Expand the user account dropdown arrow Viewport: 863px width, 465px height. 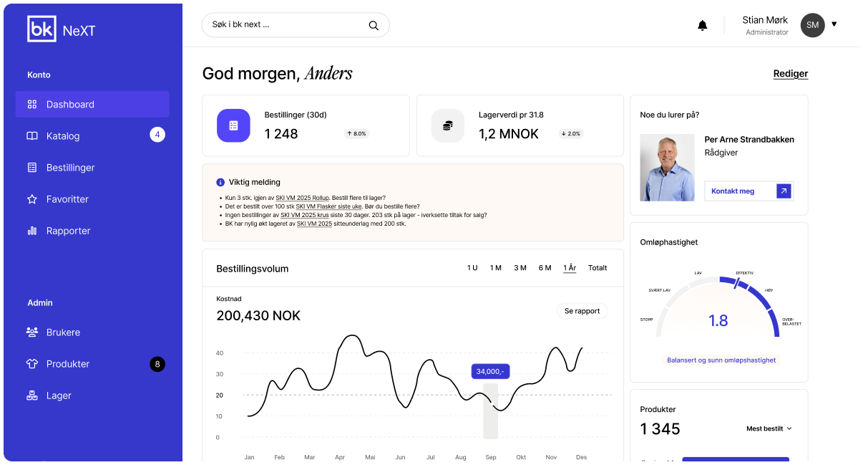click(x=834, y=24)
